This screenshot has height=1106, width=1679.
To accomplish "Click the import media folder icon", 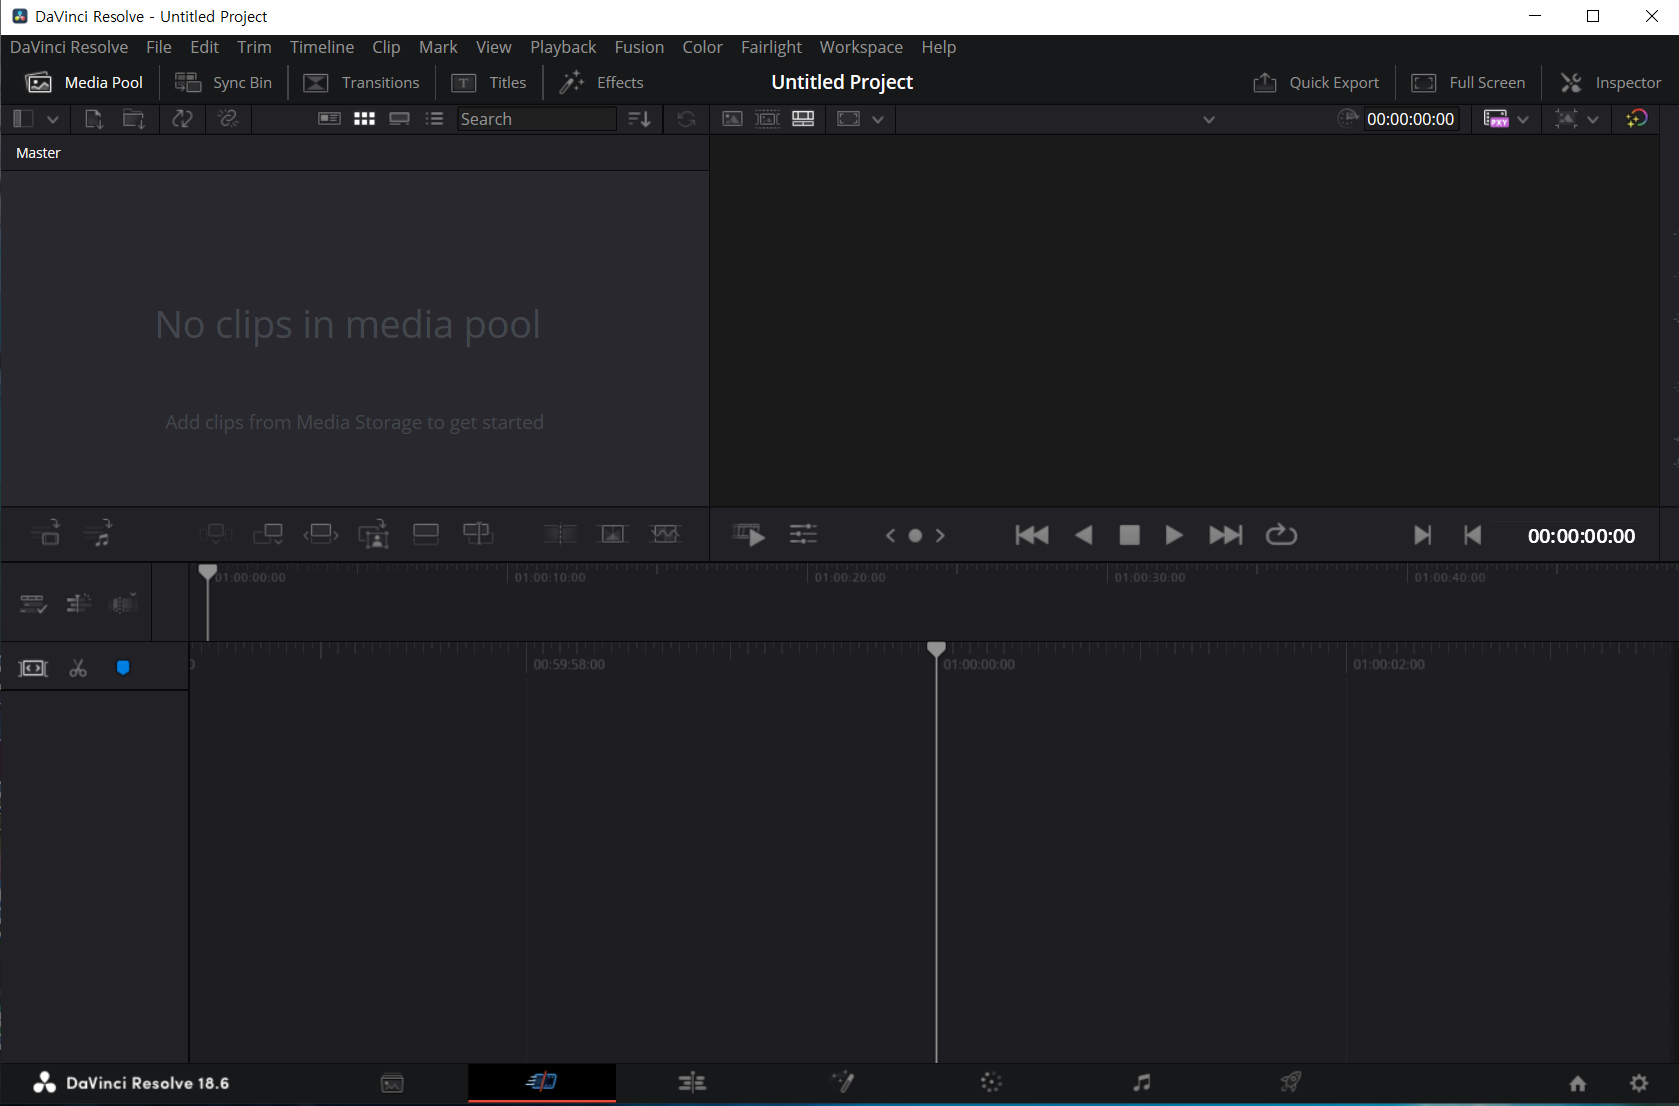I will coord(133,119).
